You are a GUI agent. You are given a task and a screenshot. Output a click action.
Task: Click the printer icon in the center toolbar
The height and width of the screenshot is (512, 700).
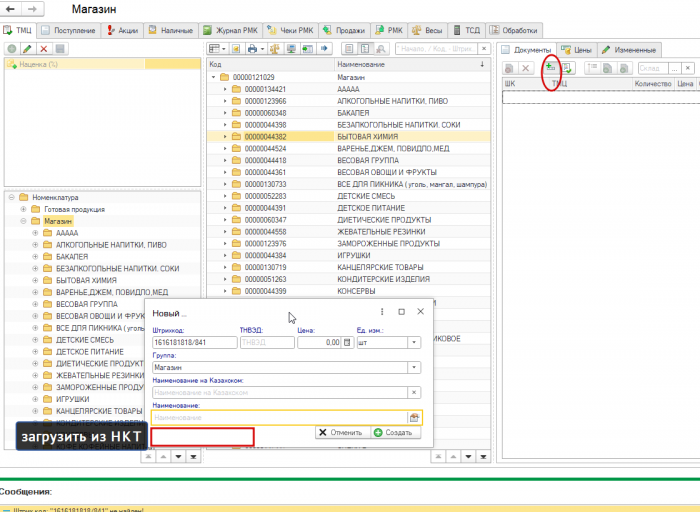coord(255,49)
